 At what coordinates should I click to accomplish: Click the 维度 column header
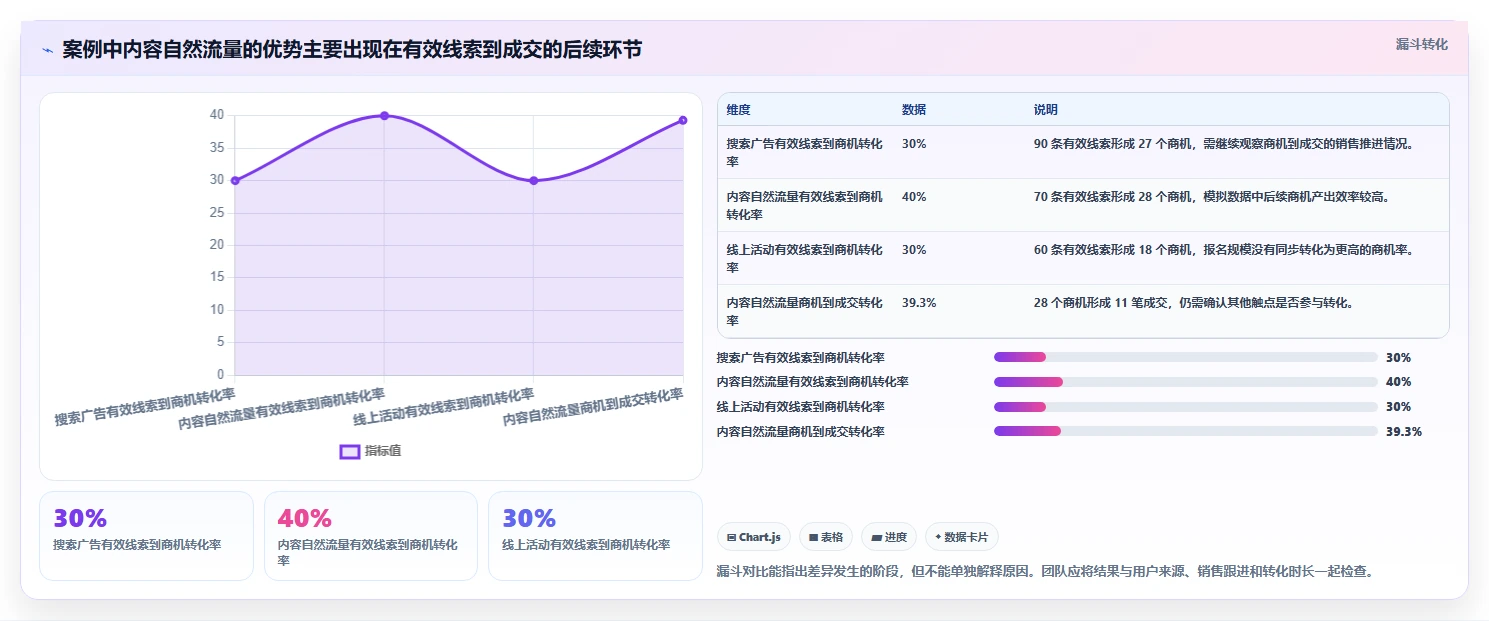(738, 110)
